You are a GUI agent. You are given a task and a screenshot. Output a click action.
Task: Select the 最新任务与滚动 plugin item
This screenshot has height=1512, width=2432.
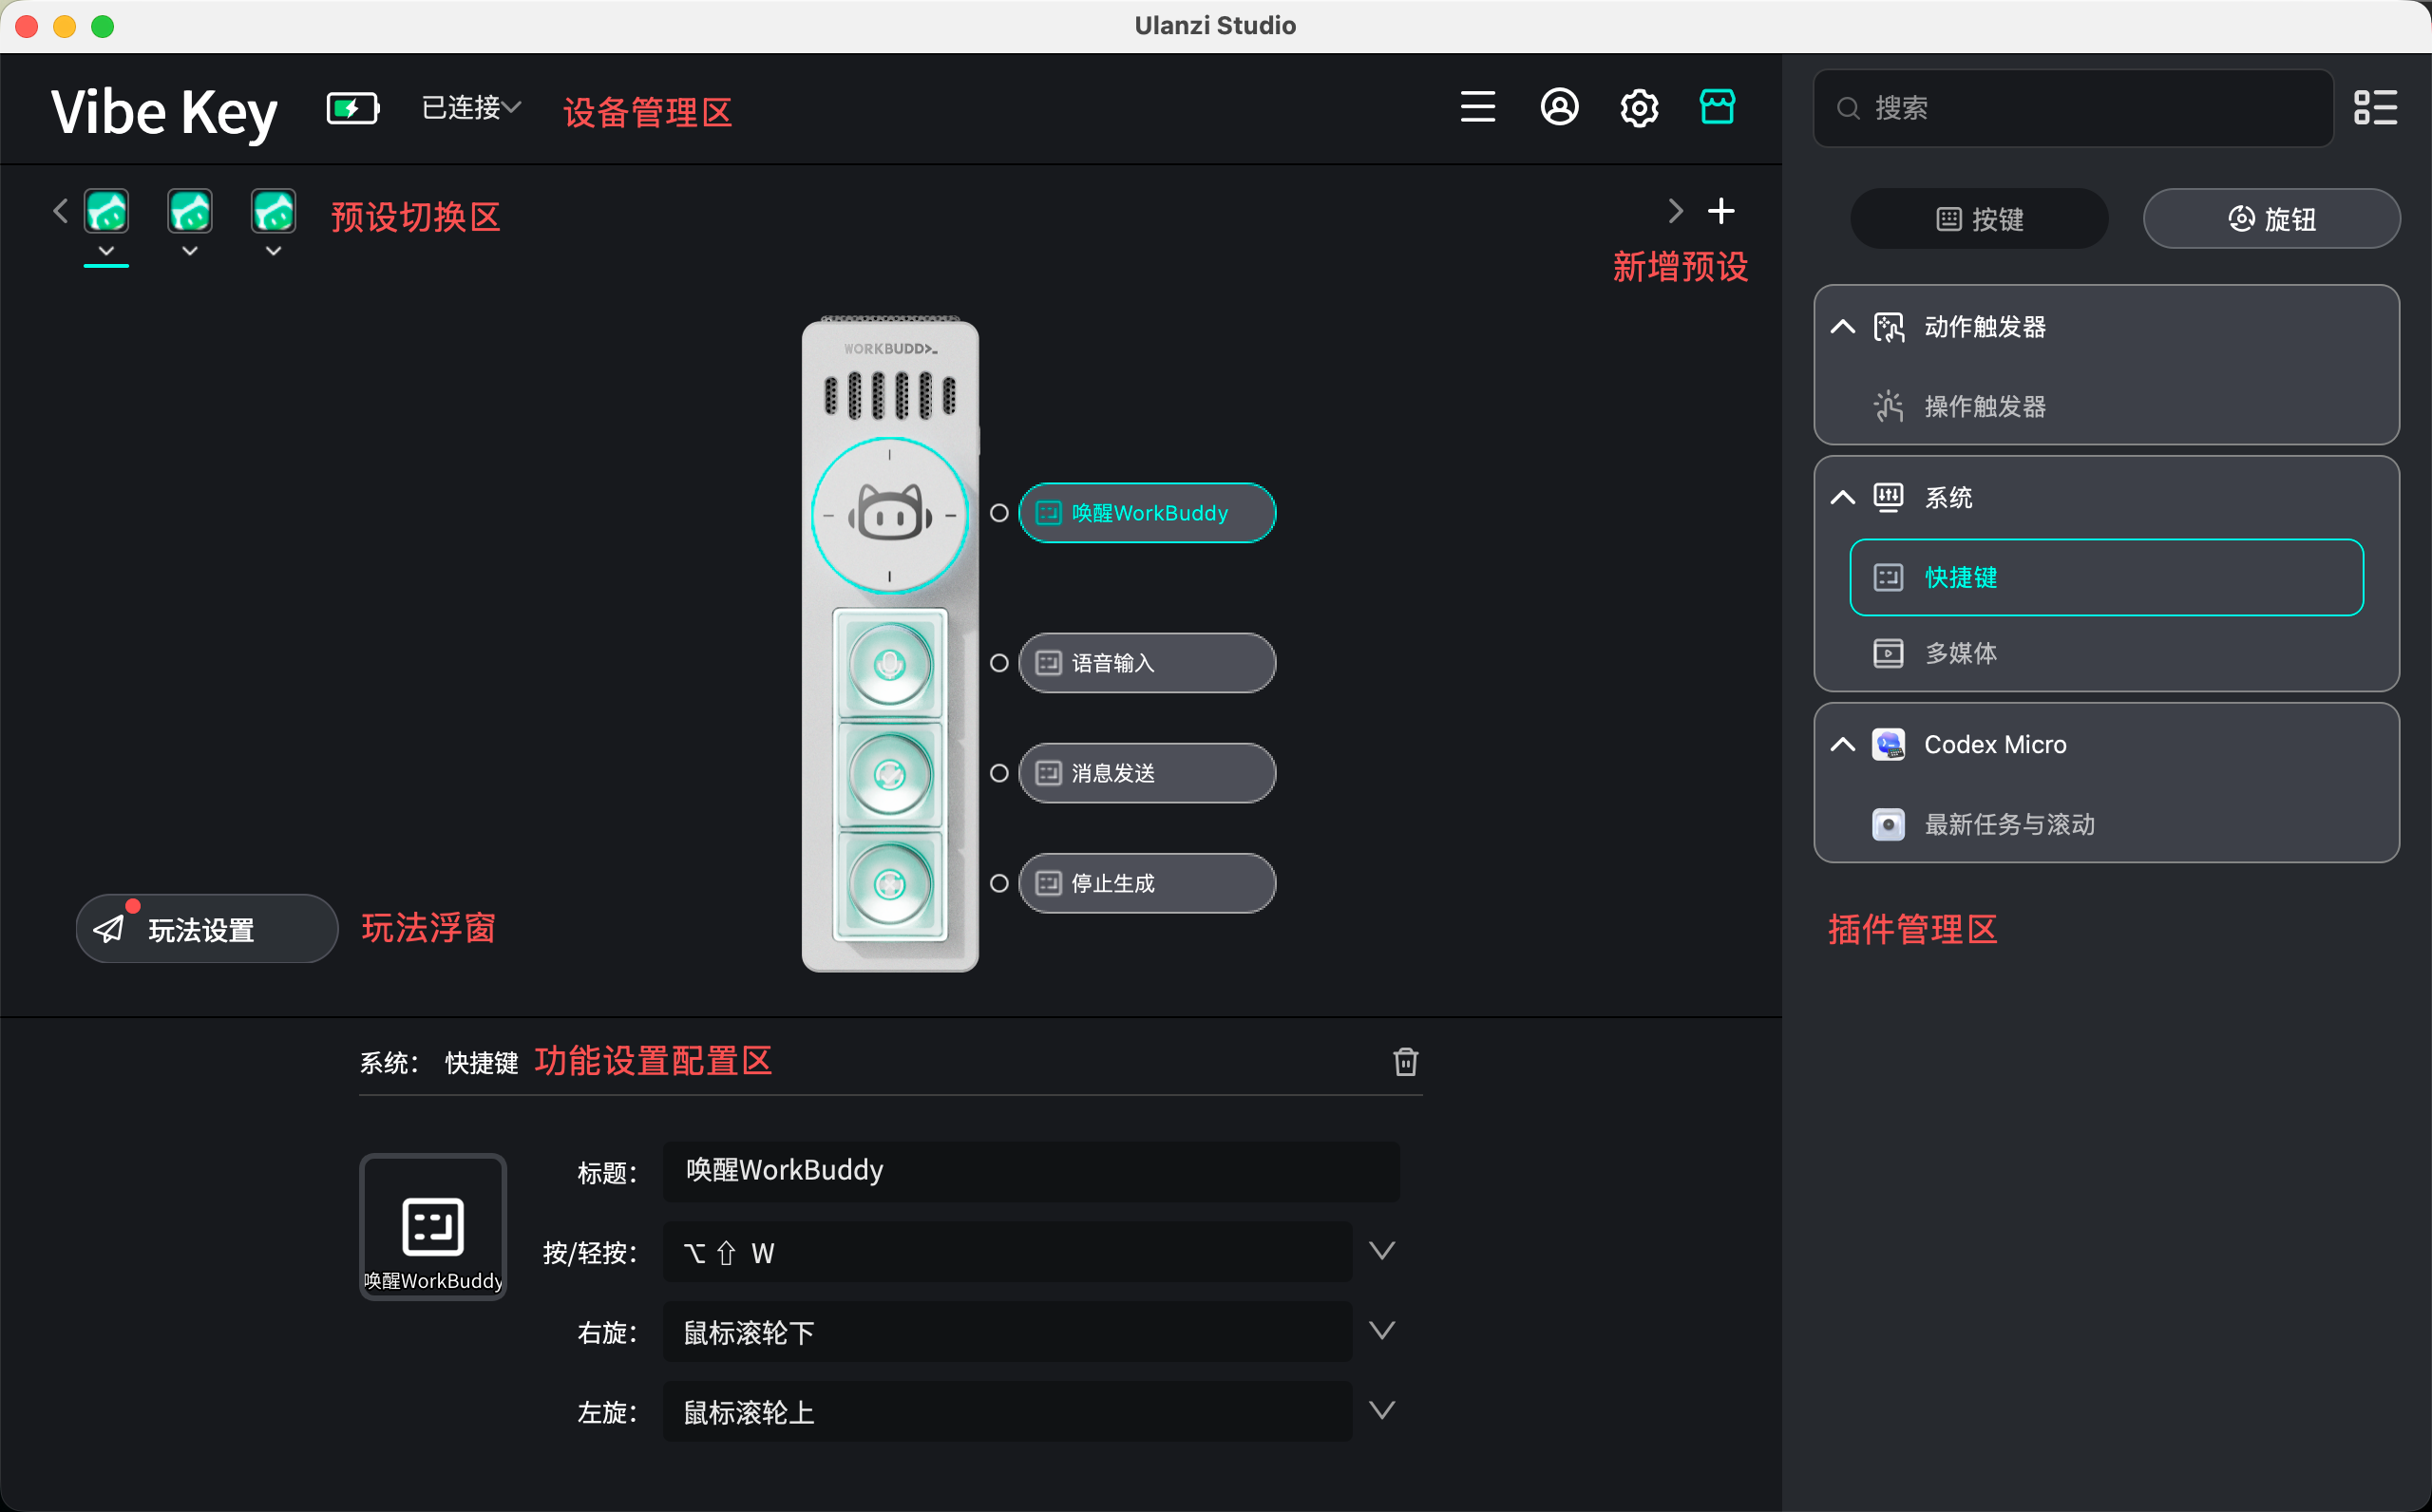coord(2106,825)
